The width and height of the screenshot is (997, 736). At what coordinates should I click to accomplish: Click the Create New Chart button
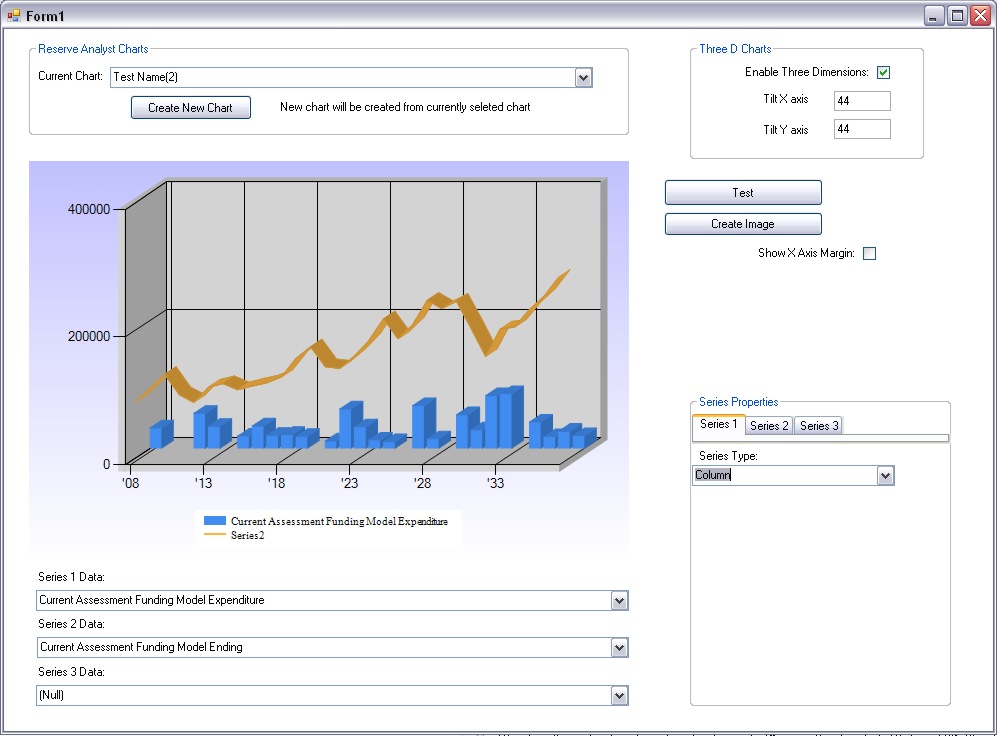coord(191,107)
